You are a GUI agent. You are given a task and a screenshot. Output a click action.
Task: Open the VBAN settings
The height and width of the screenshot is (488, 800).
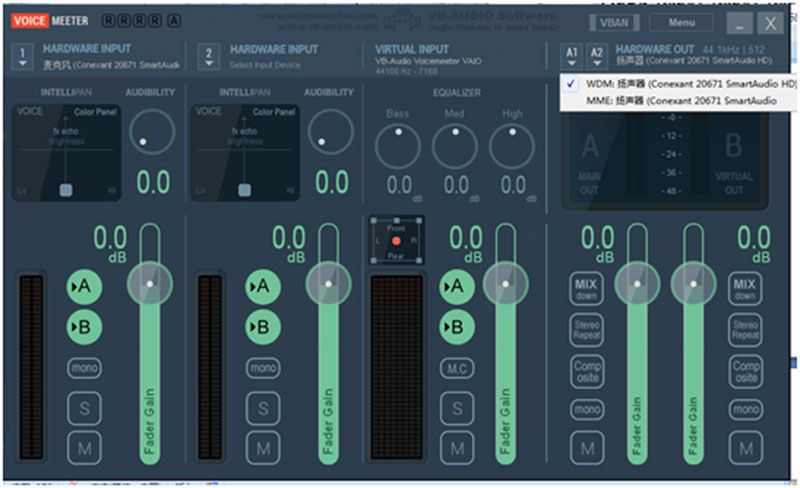tap(614, 23)
